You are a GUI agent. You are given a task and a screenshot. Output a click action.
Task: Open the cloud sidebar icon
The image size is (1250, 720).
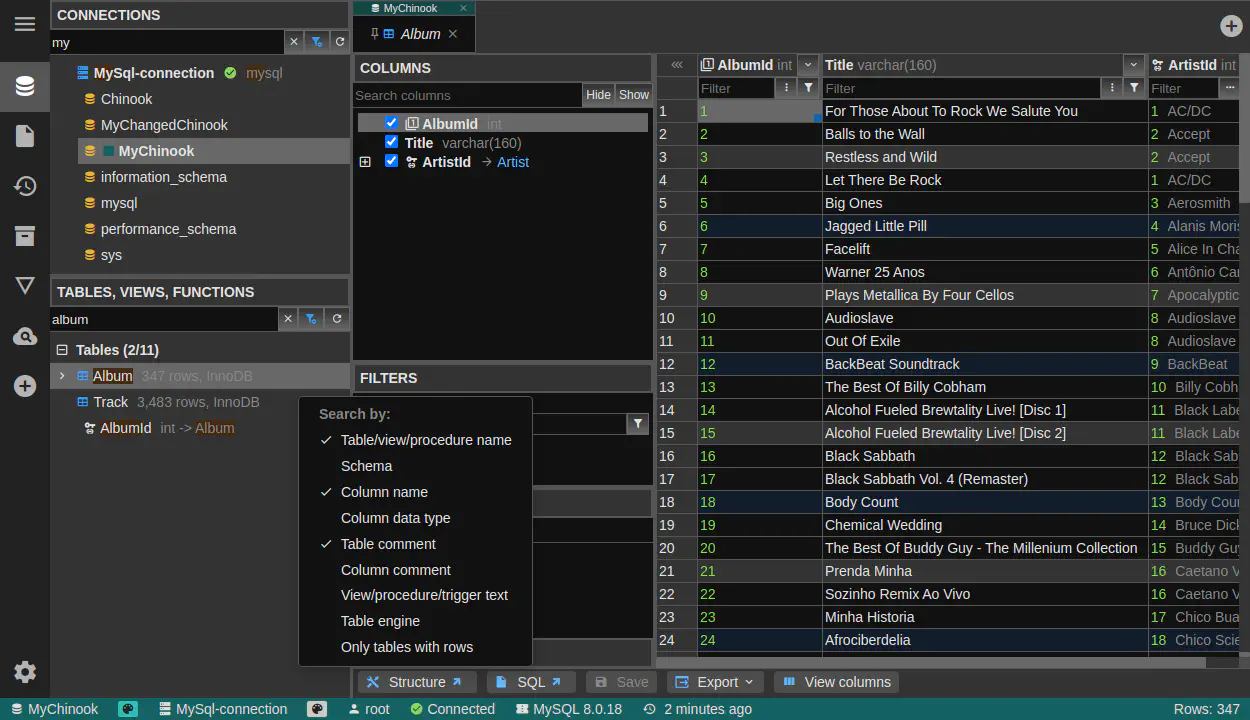pyautogui.click(x=25, y=337)
